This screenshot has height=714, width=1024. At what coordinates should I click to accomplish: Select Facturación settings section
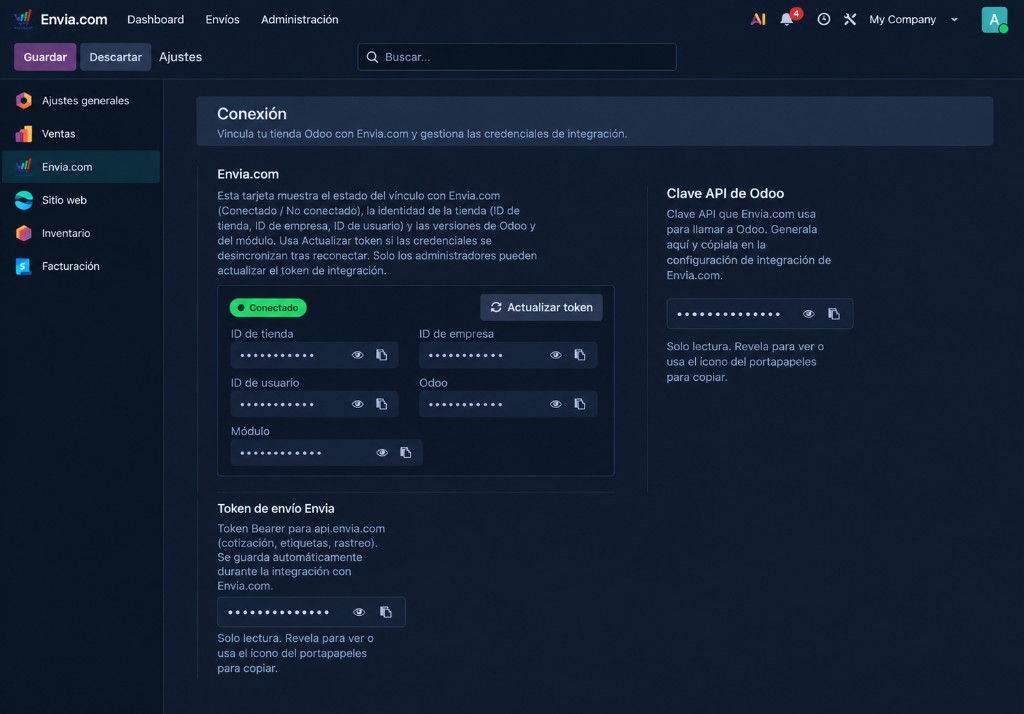pyautogui.click(x=81, y=266)
